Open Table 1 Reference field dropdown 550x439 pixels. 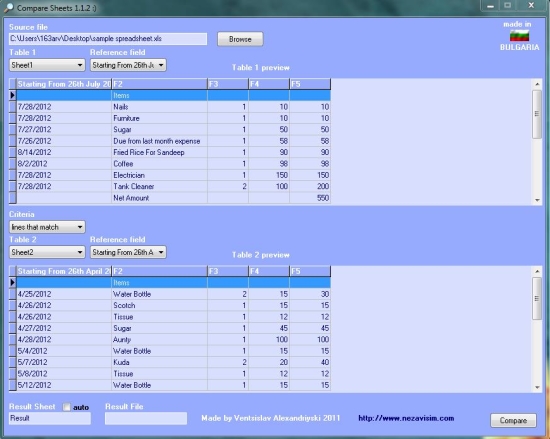tap(128, 65)
